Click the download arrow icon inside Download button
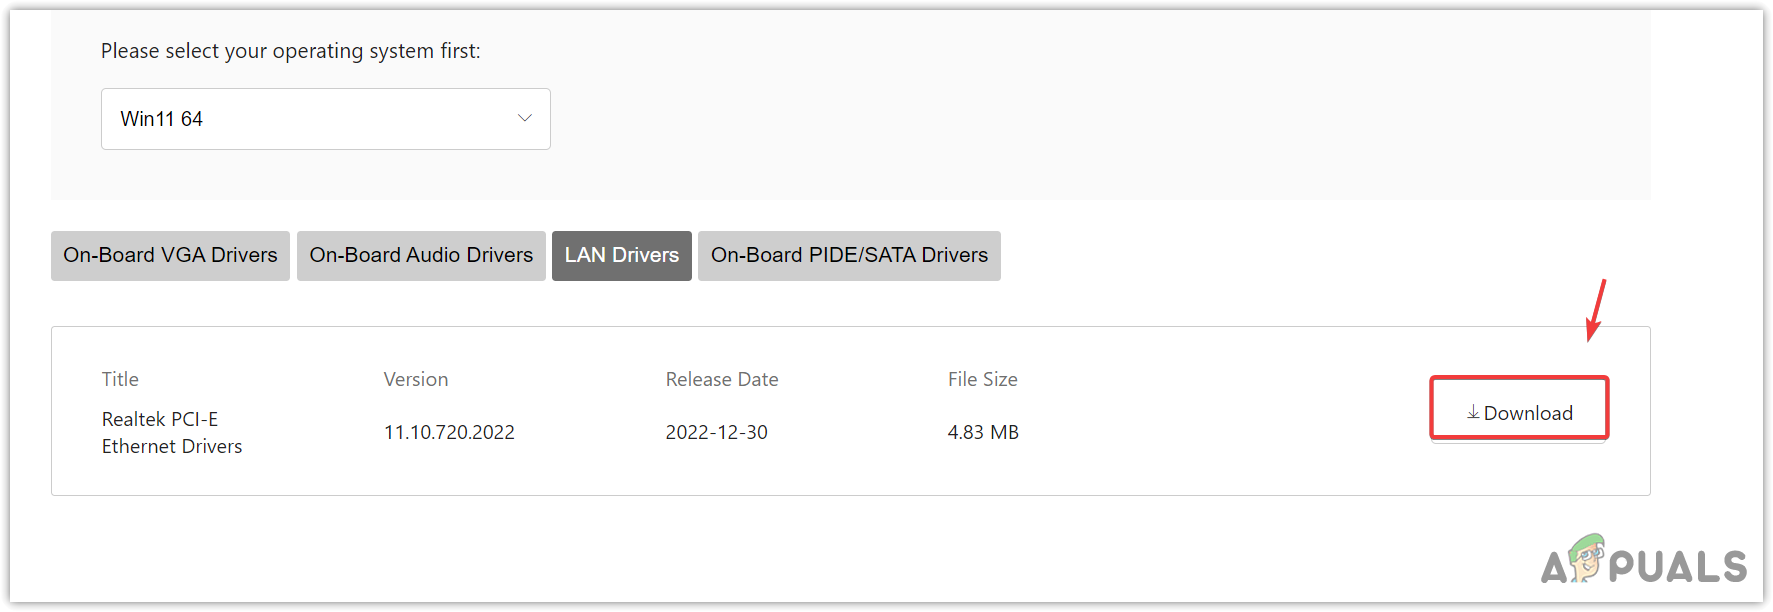This screenshot has height=612, width=1773. tap(1471, 411)
